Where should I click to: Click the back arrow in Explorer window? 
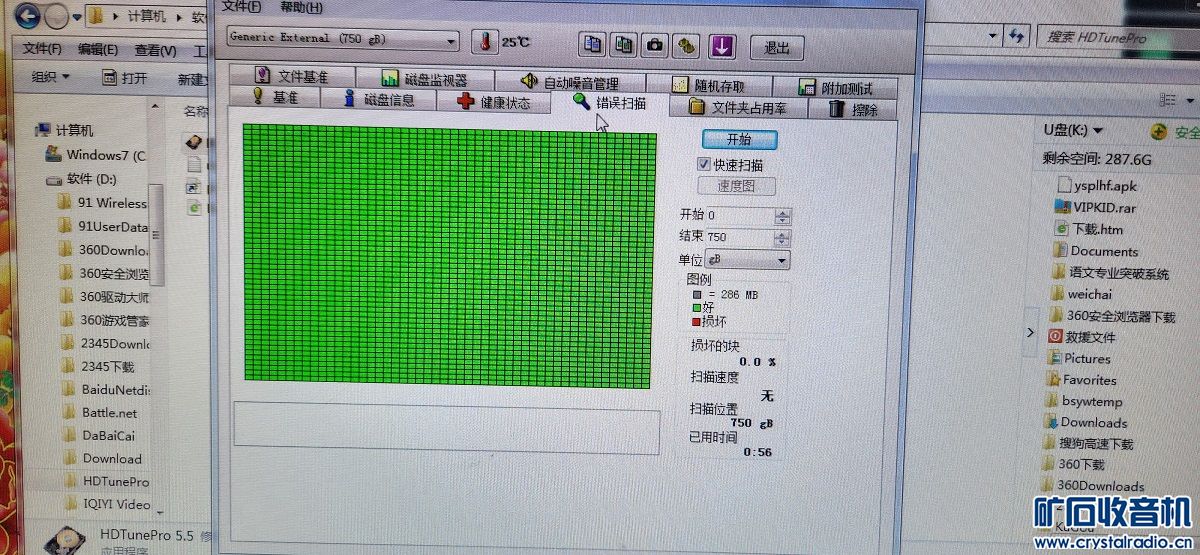(27, 16)
